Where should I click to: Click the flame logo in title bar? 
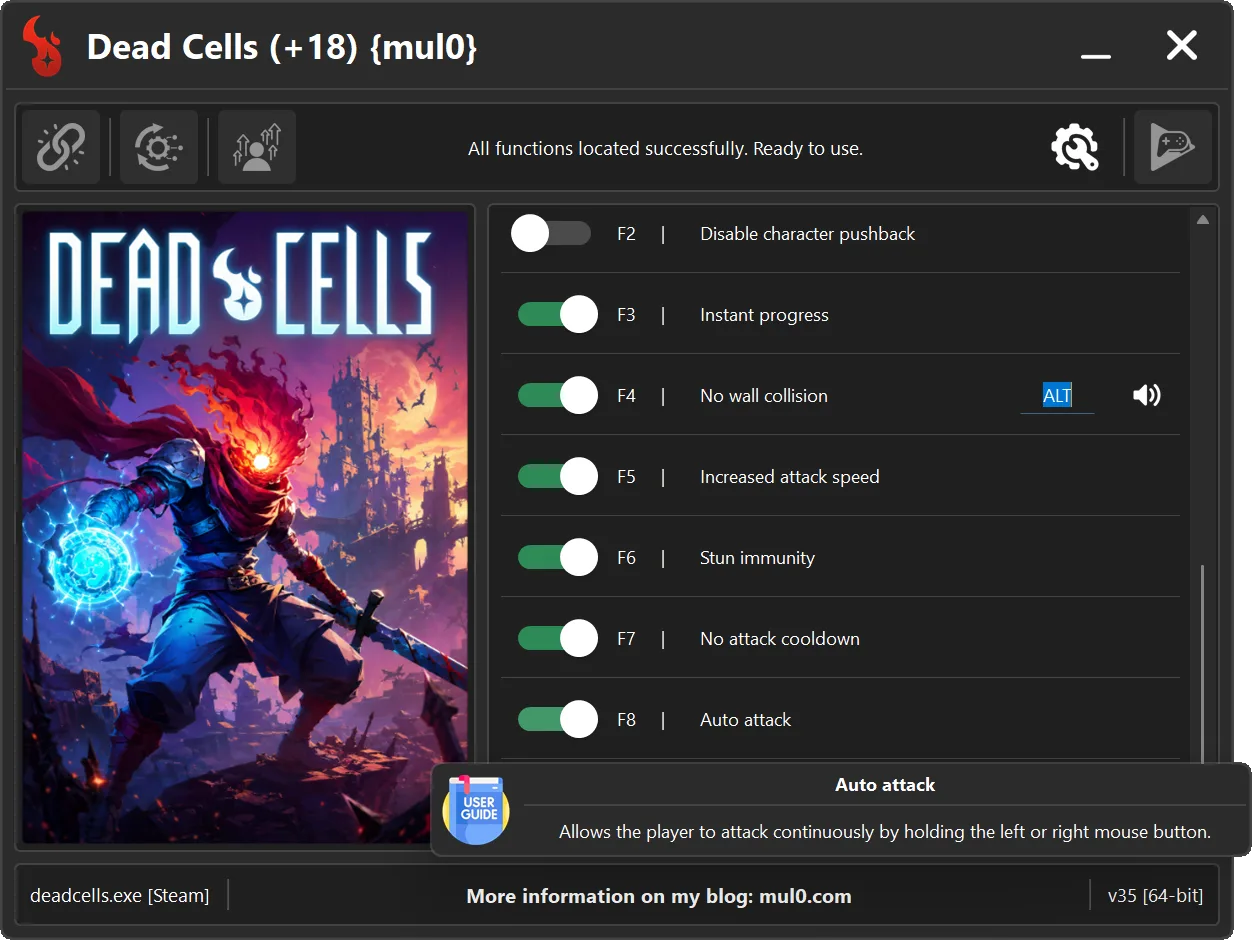43,46
